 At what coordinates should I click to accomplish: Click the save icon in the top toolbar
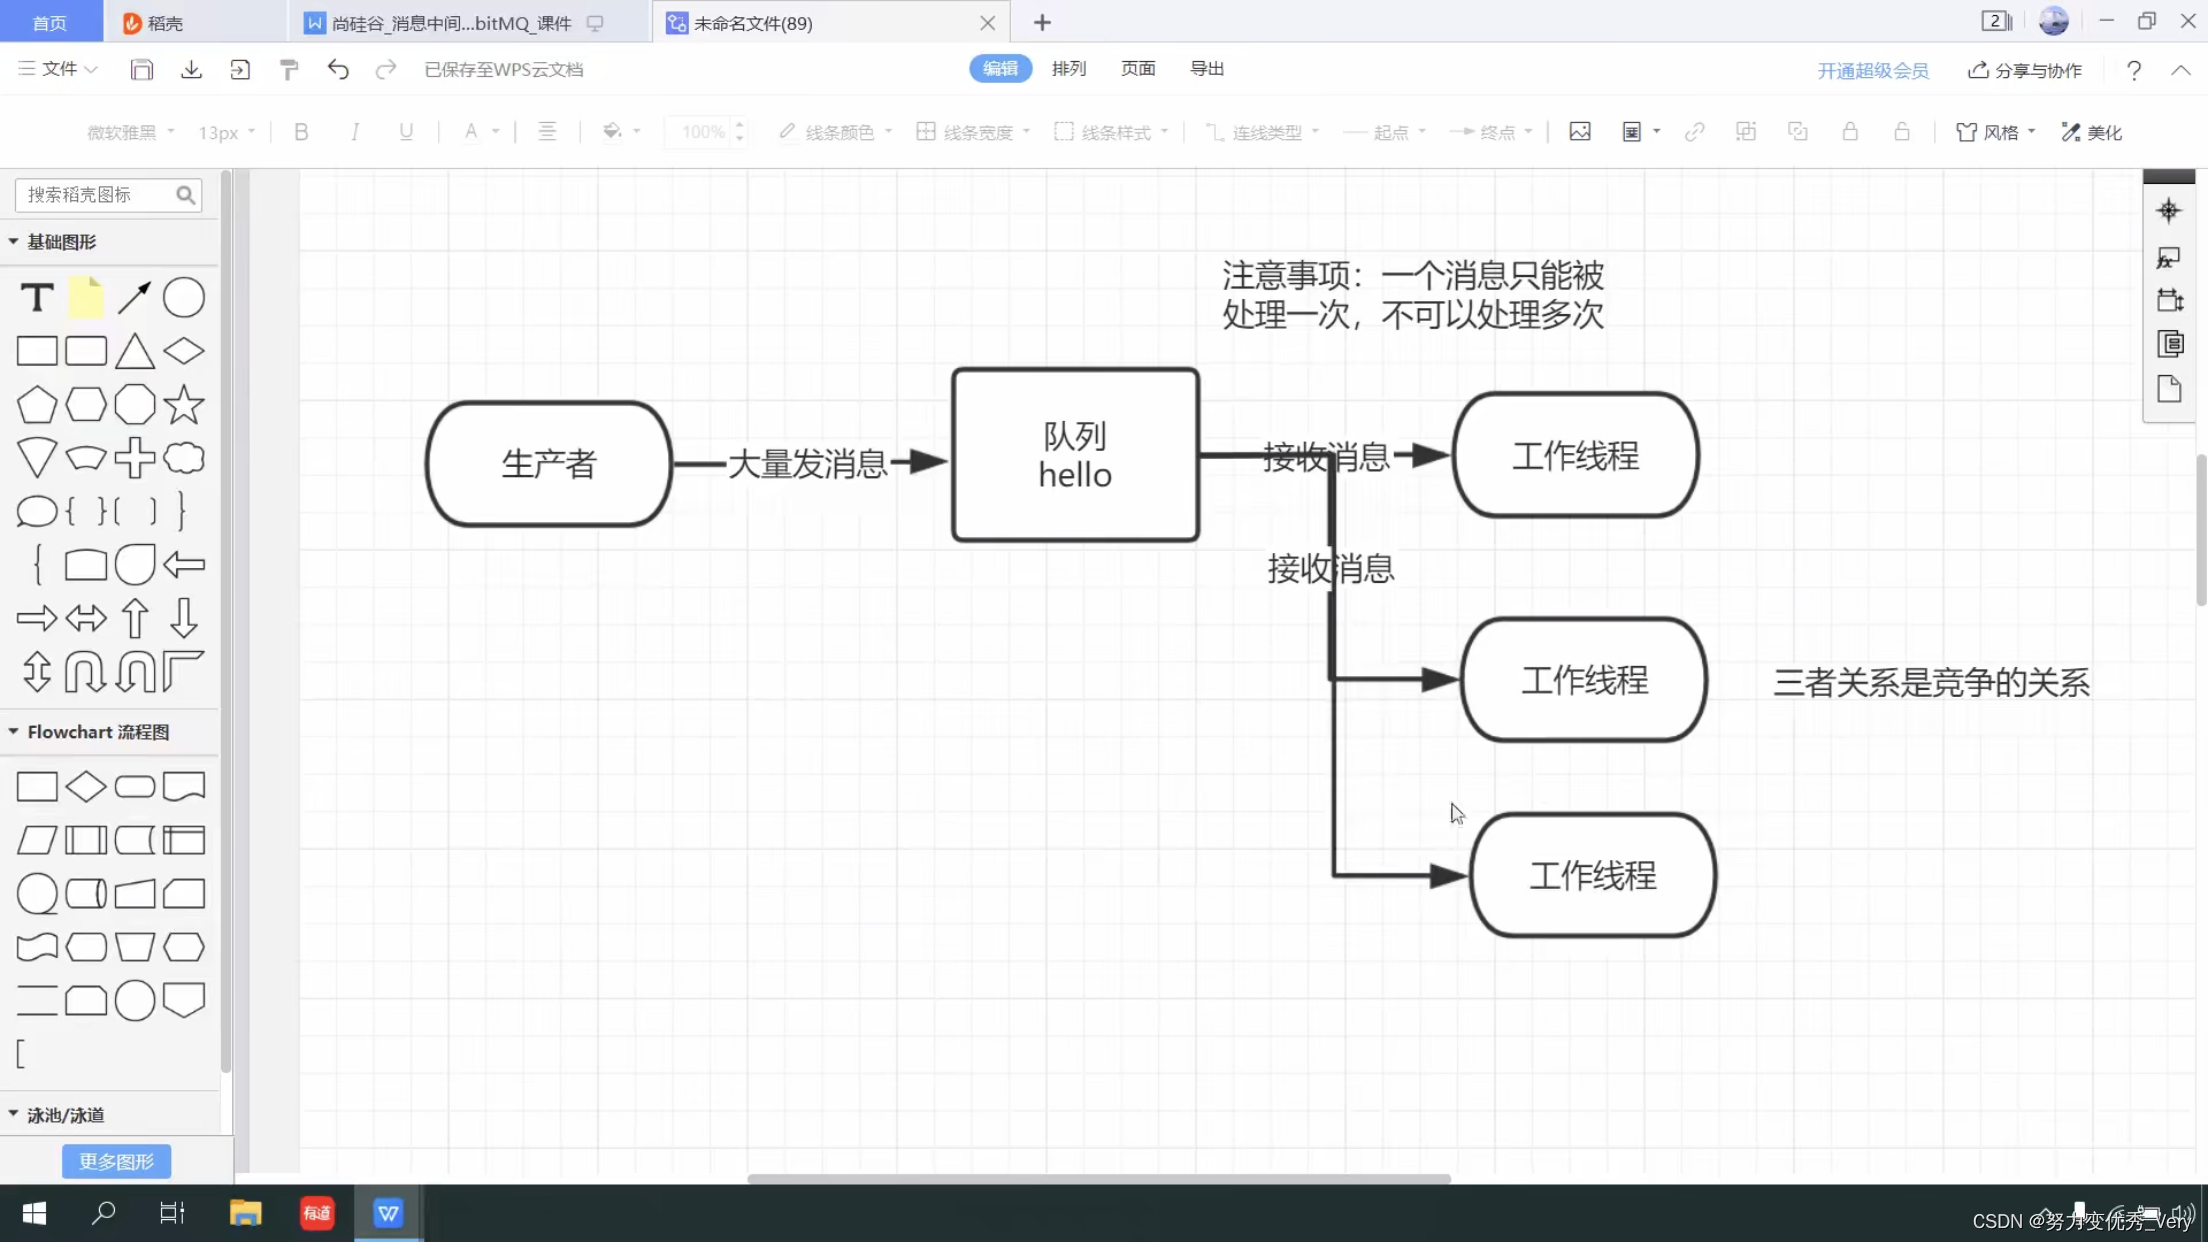[142, 69]
